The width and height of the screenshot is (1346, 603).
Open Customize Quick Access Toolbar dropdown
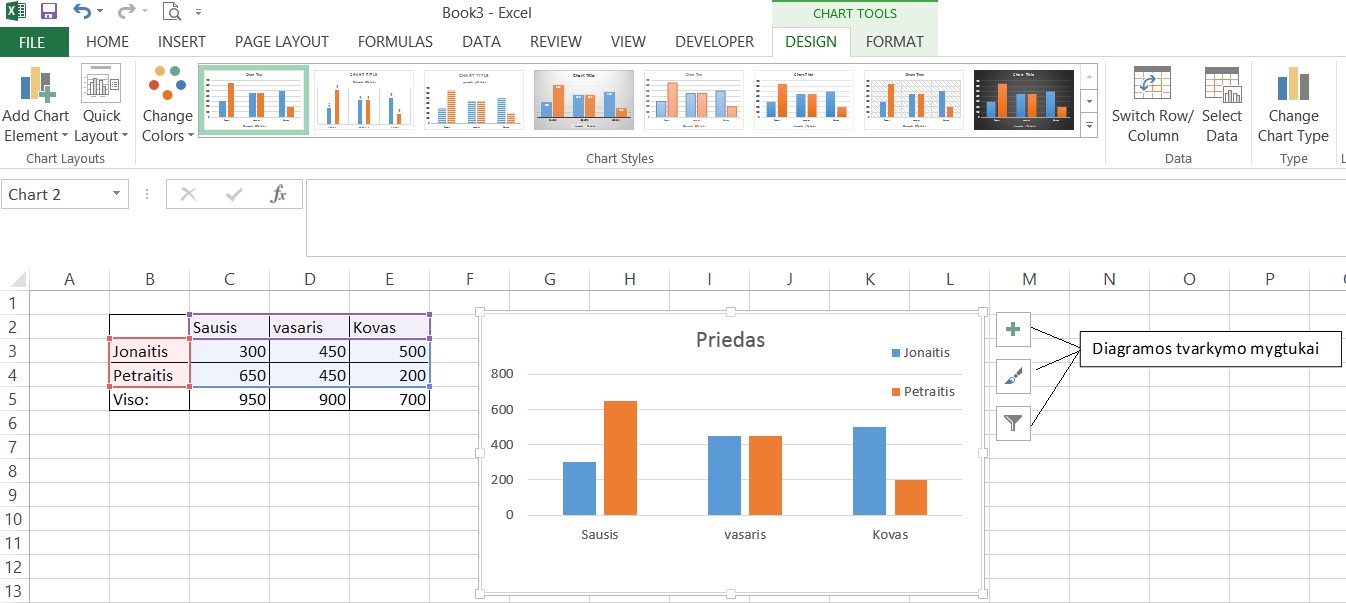(198, 13)
